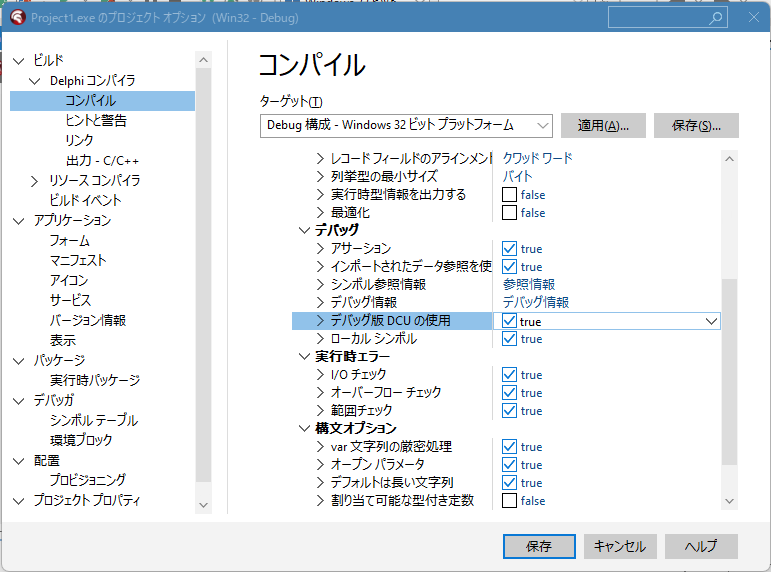
Task: Select ヒントと警告 in the tree
Action: pos(96,121)
